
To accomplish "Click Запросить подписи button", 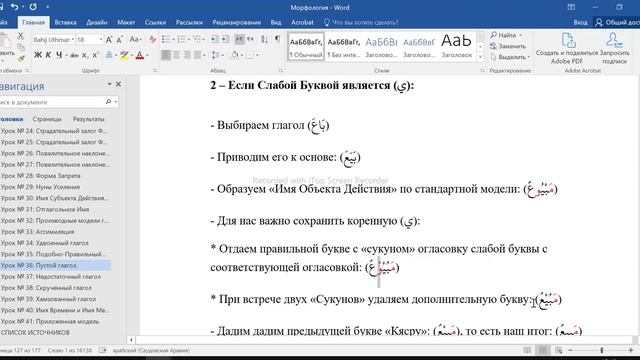I will [x=614, y=48].
